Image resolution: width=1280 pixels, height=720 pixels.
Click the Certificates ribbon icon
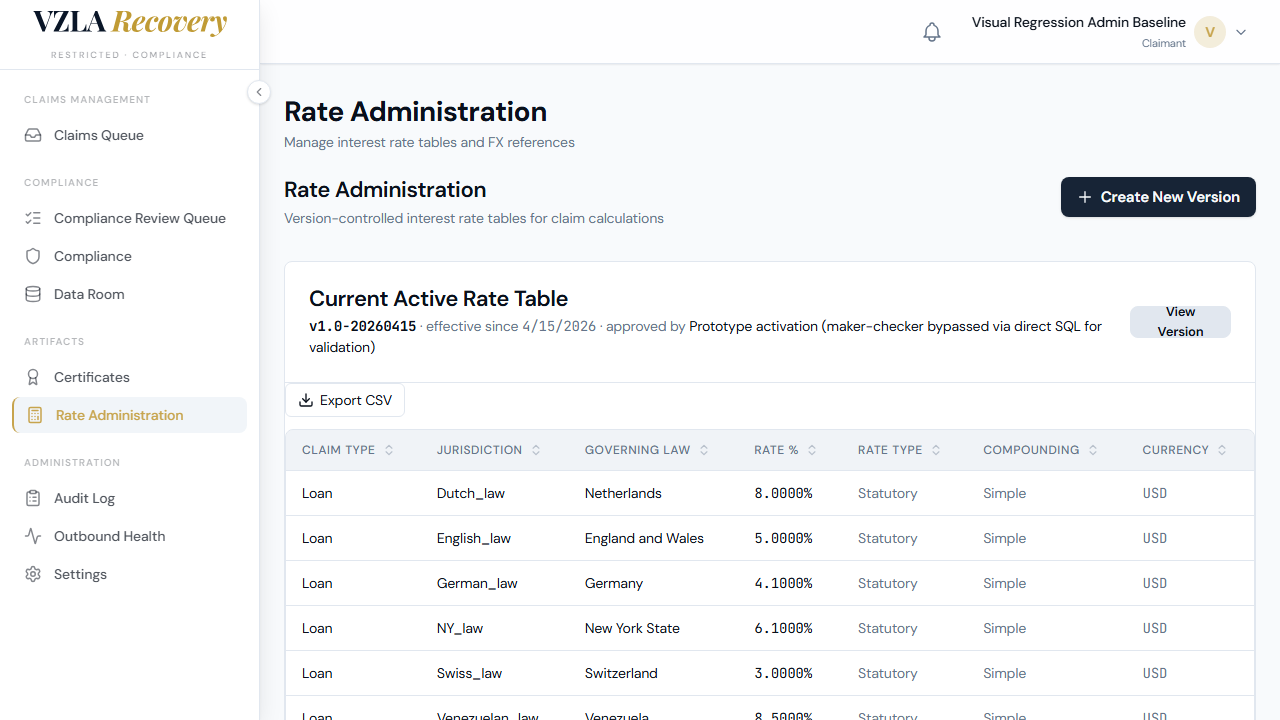[x=33, y=377]
